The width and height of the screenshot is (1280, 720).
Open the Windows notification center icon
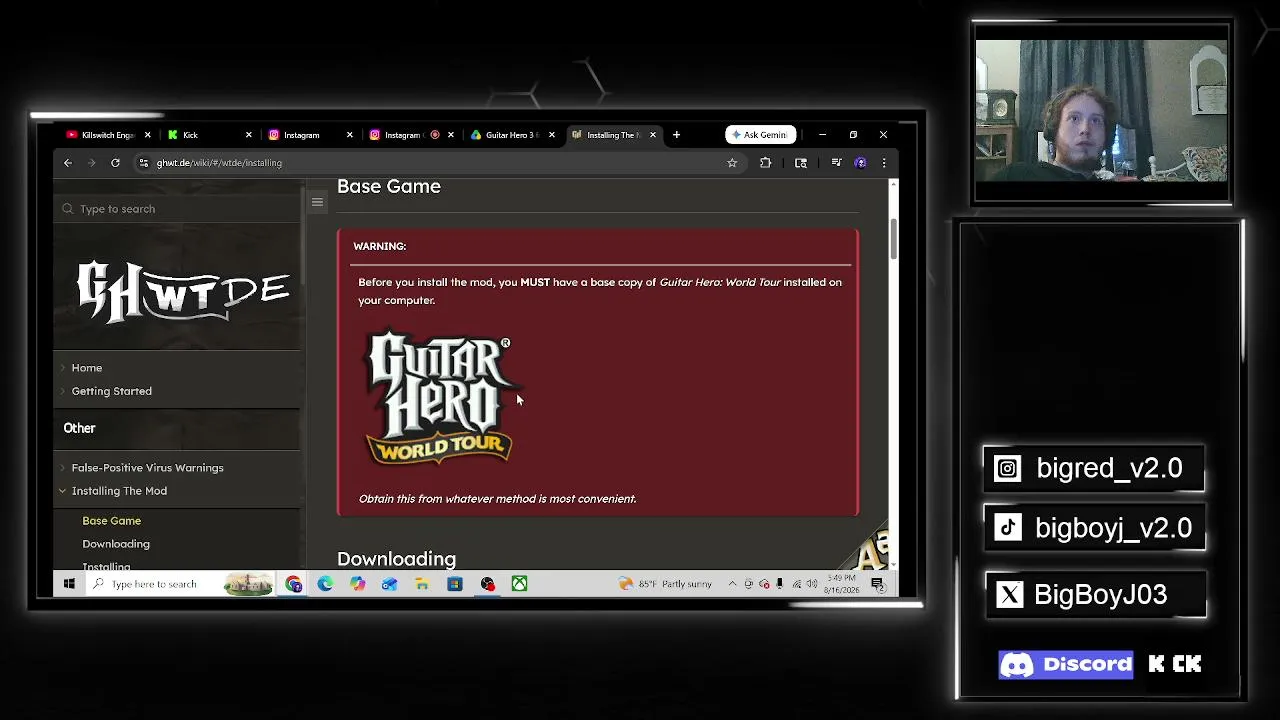(877, 584)
